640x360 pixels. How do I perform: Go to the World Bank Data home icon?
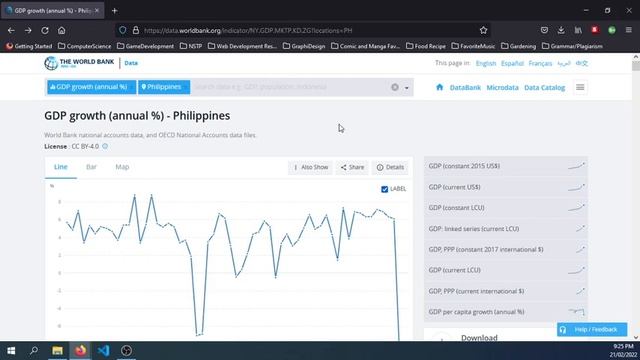pyautogui.click(x=440, y=87)
